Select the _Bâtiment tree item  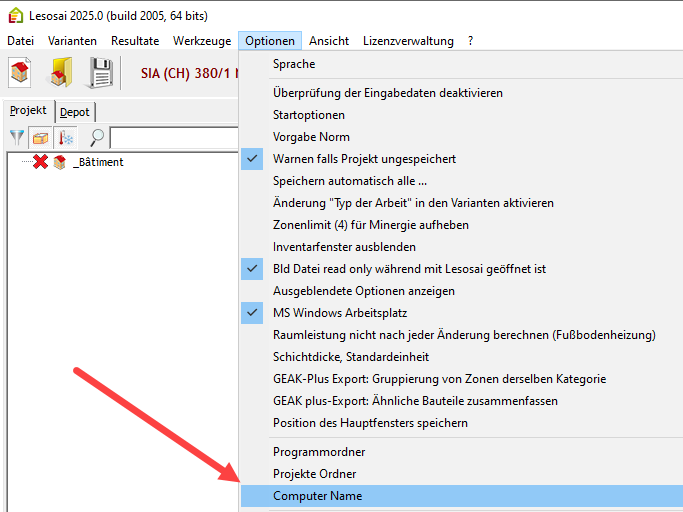[x=98, y=162]
